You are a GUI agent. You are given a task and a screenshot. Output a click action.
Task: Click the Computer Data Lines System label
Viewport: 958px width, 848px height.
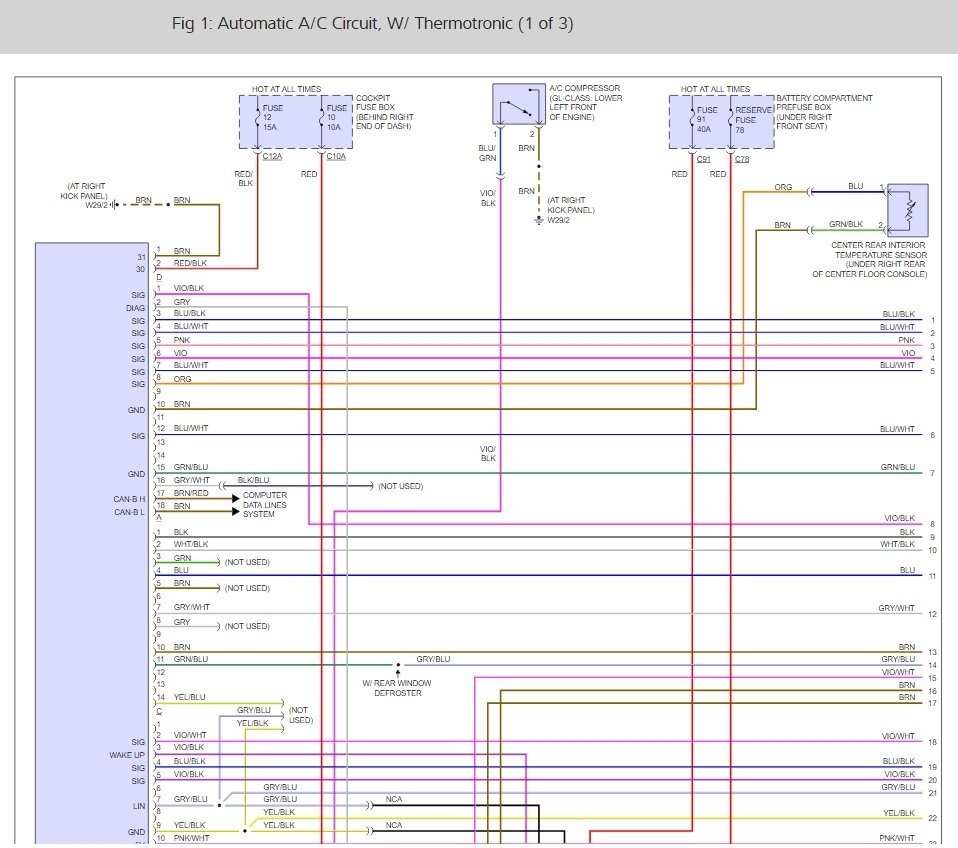click(x=265, y=505)
